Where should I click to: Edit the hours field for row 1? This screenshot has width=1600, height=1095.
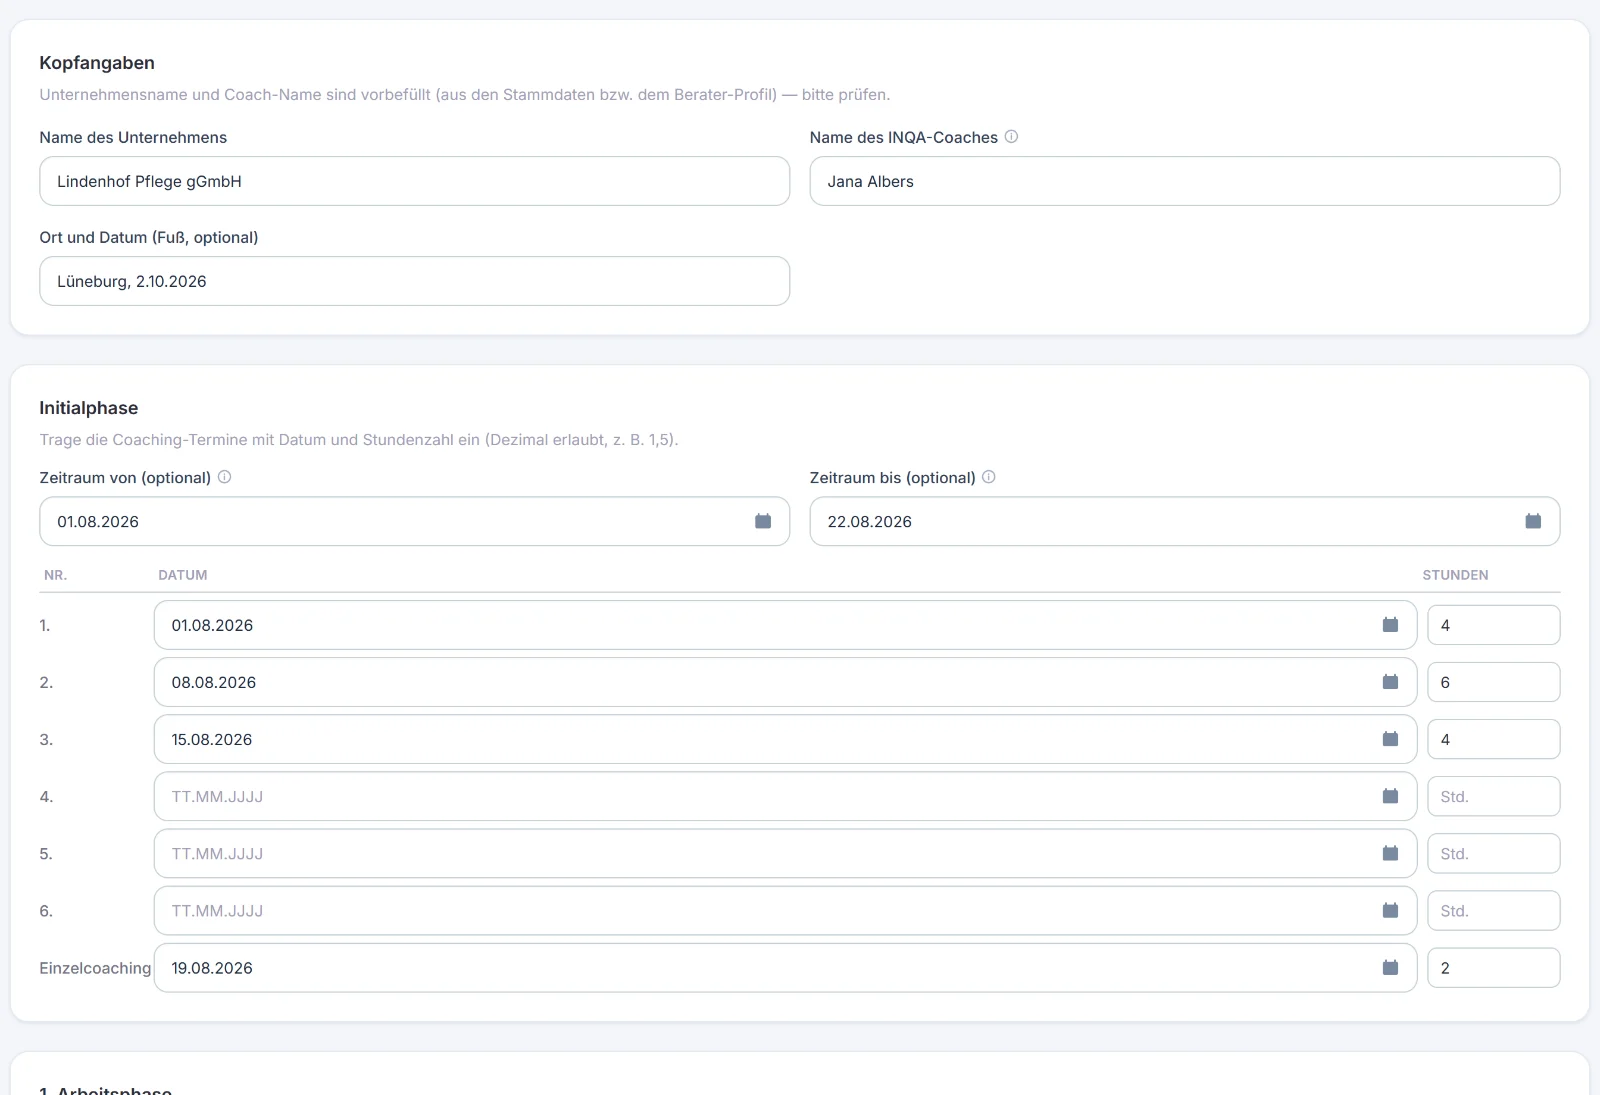1493,625
